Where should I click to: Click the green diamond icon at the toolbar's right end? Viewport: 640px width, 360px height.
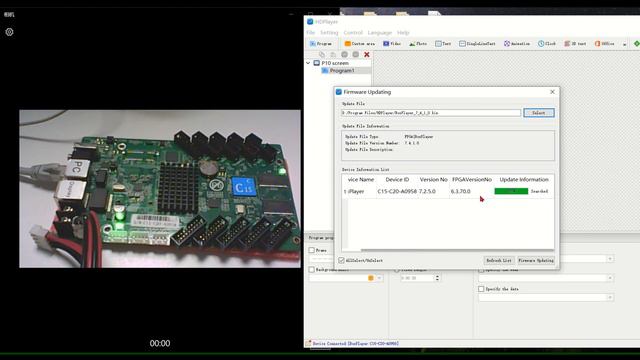[x=636, y=43]
